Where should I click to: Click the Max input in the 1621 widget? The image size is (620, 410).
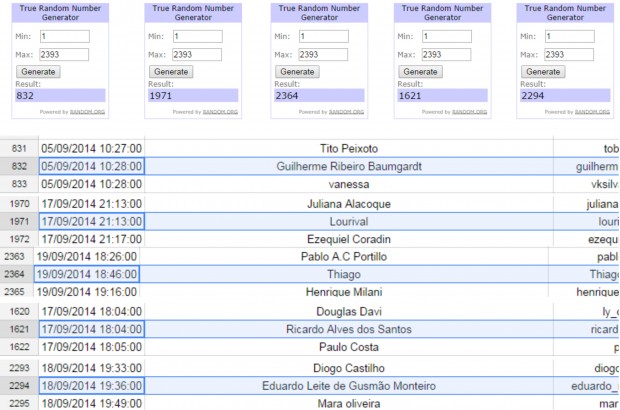445,54
